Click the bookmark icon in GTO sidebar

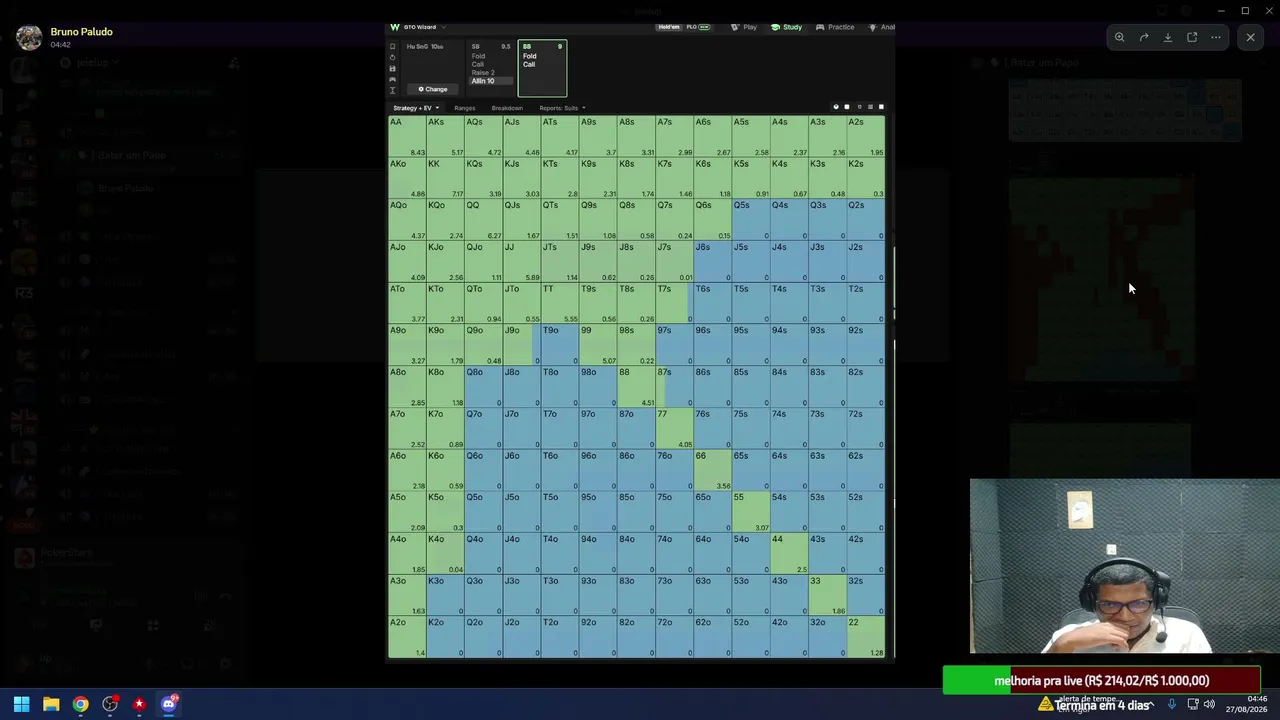392,47
